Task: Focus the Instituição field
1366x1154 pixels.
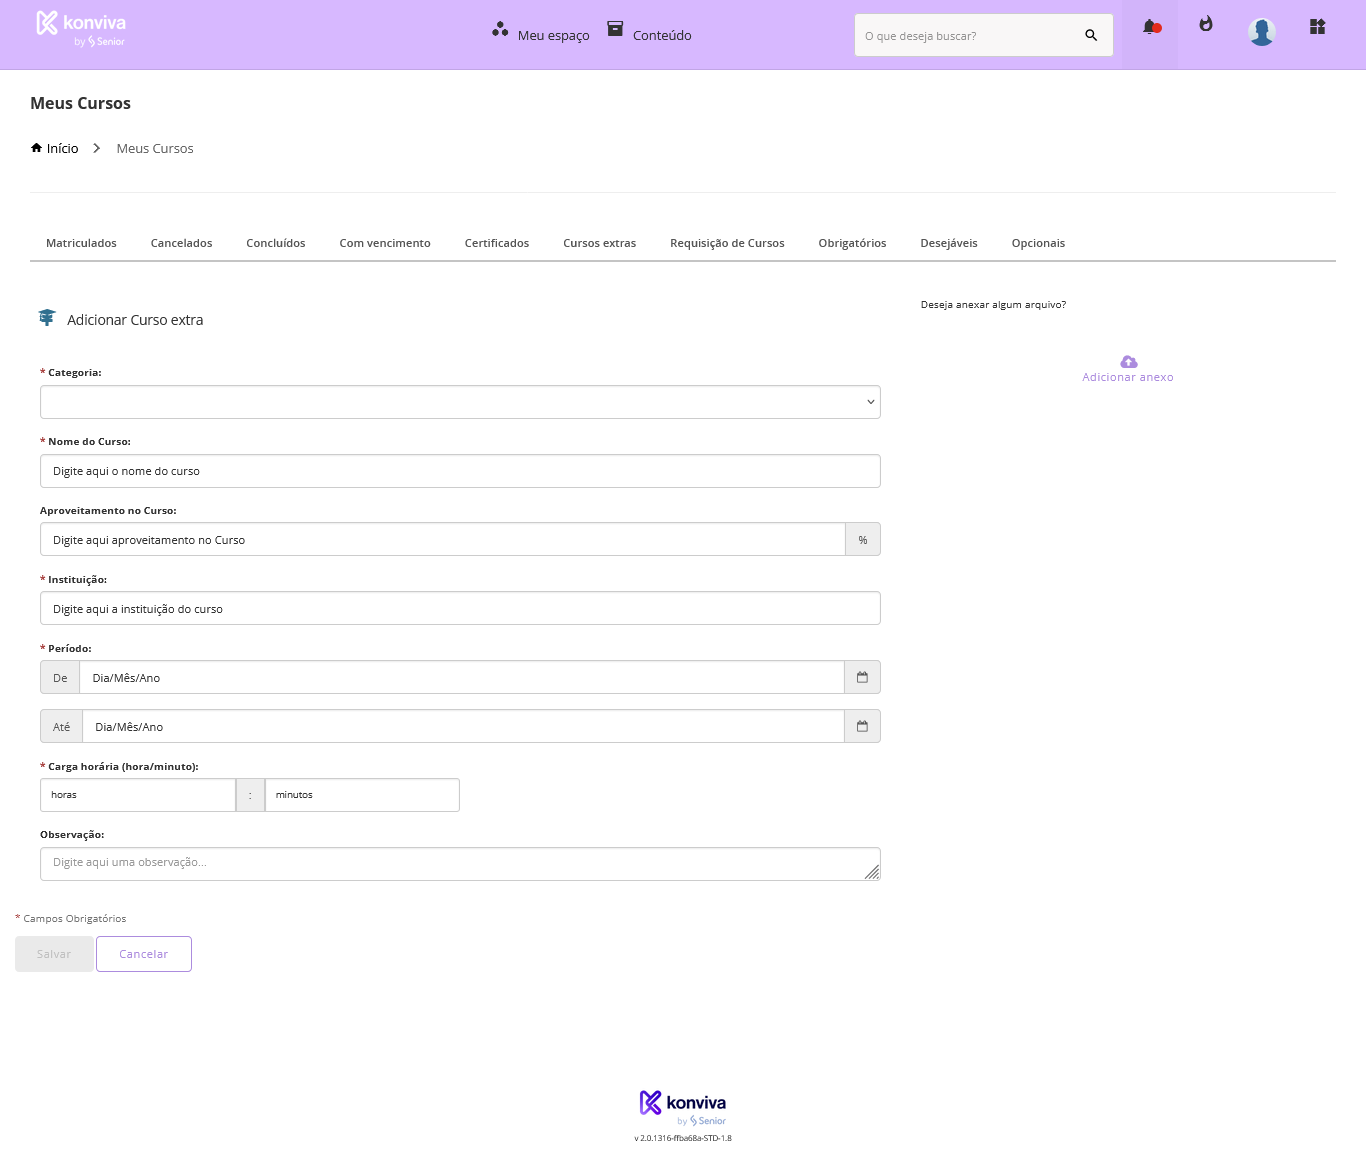Action: point(460,608)
